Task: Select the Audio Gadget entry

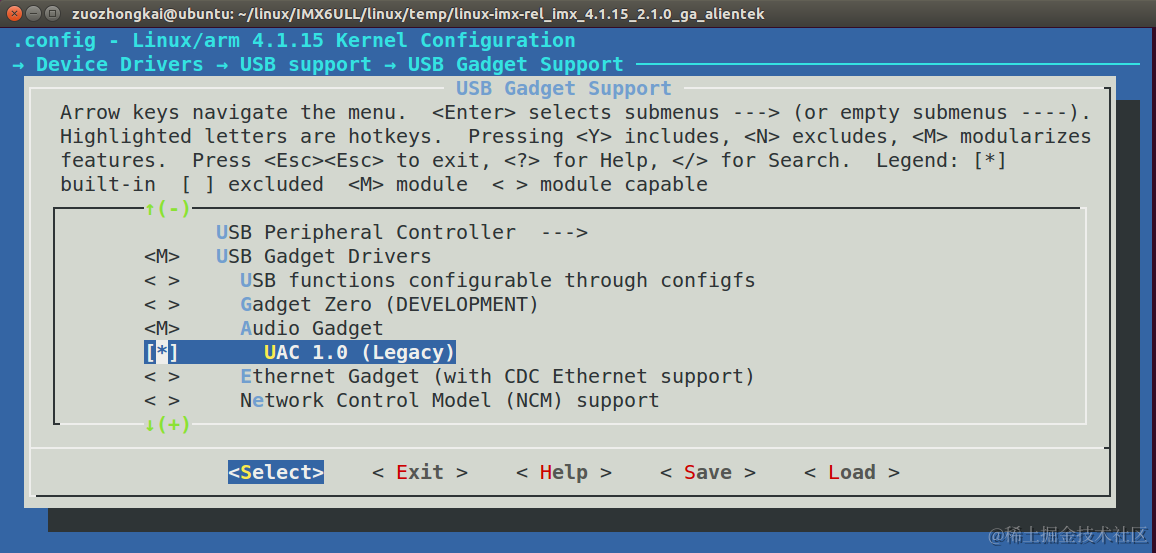Action: click(x=312, y=329)
